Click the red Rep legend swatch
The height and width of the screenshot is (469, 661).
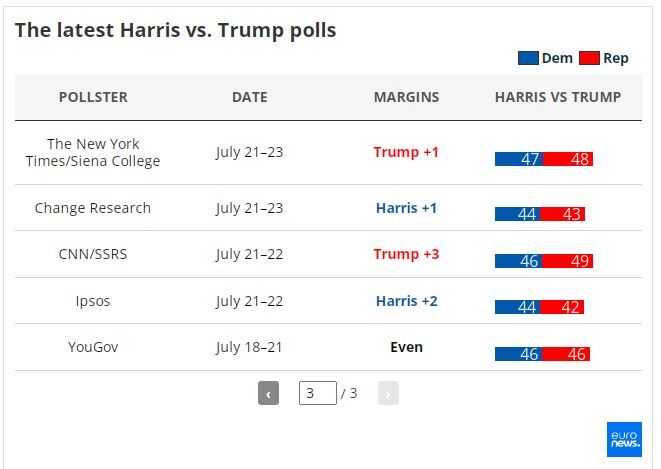(x=589, y=58)
